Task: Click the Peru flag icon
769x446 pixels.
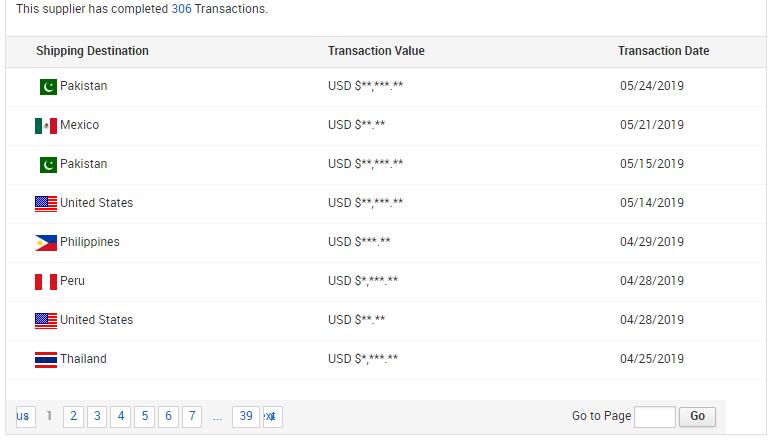Action: point(45,282)
